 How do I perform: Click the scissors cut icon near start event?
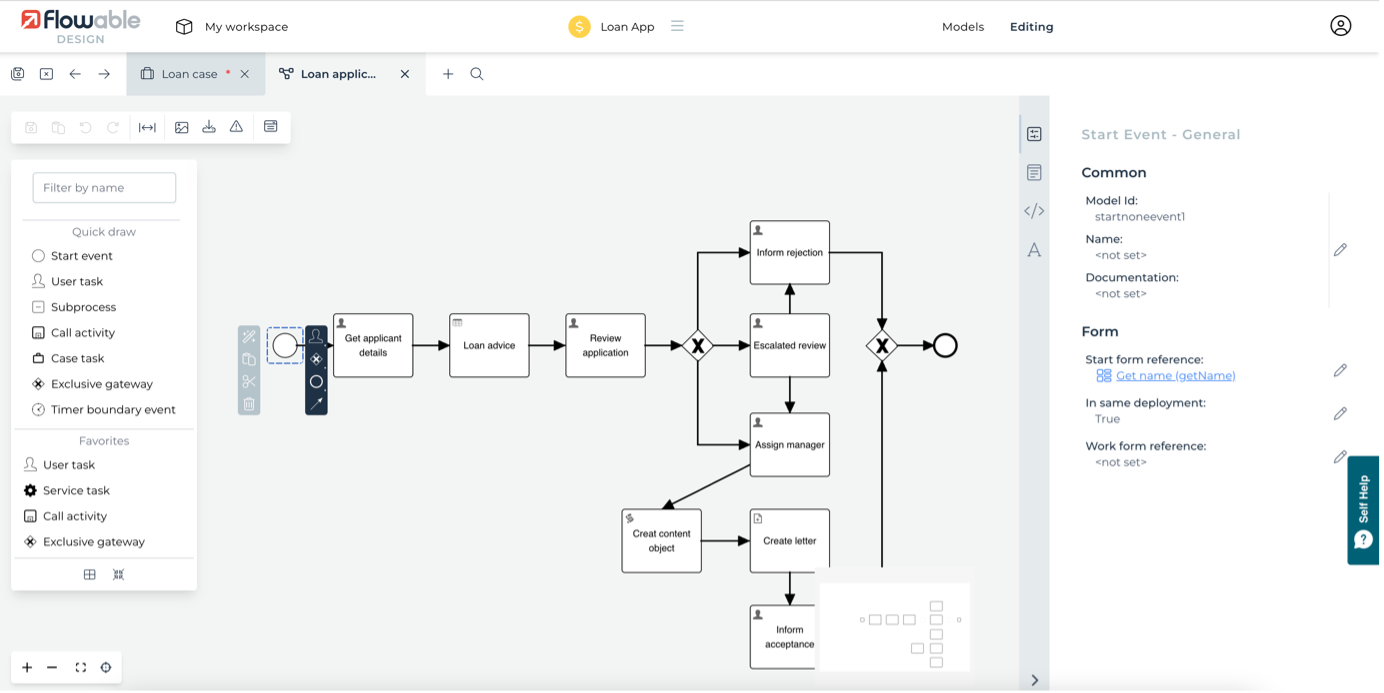click(249, 381)
